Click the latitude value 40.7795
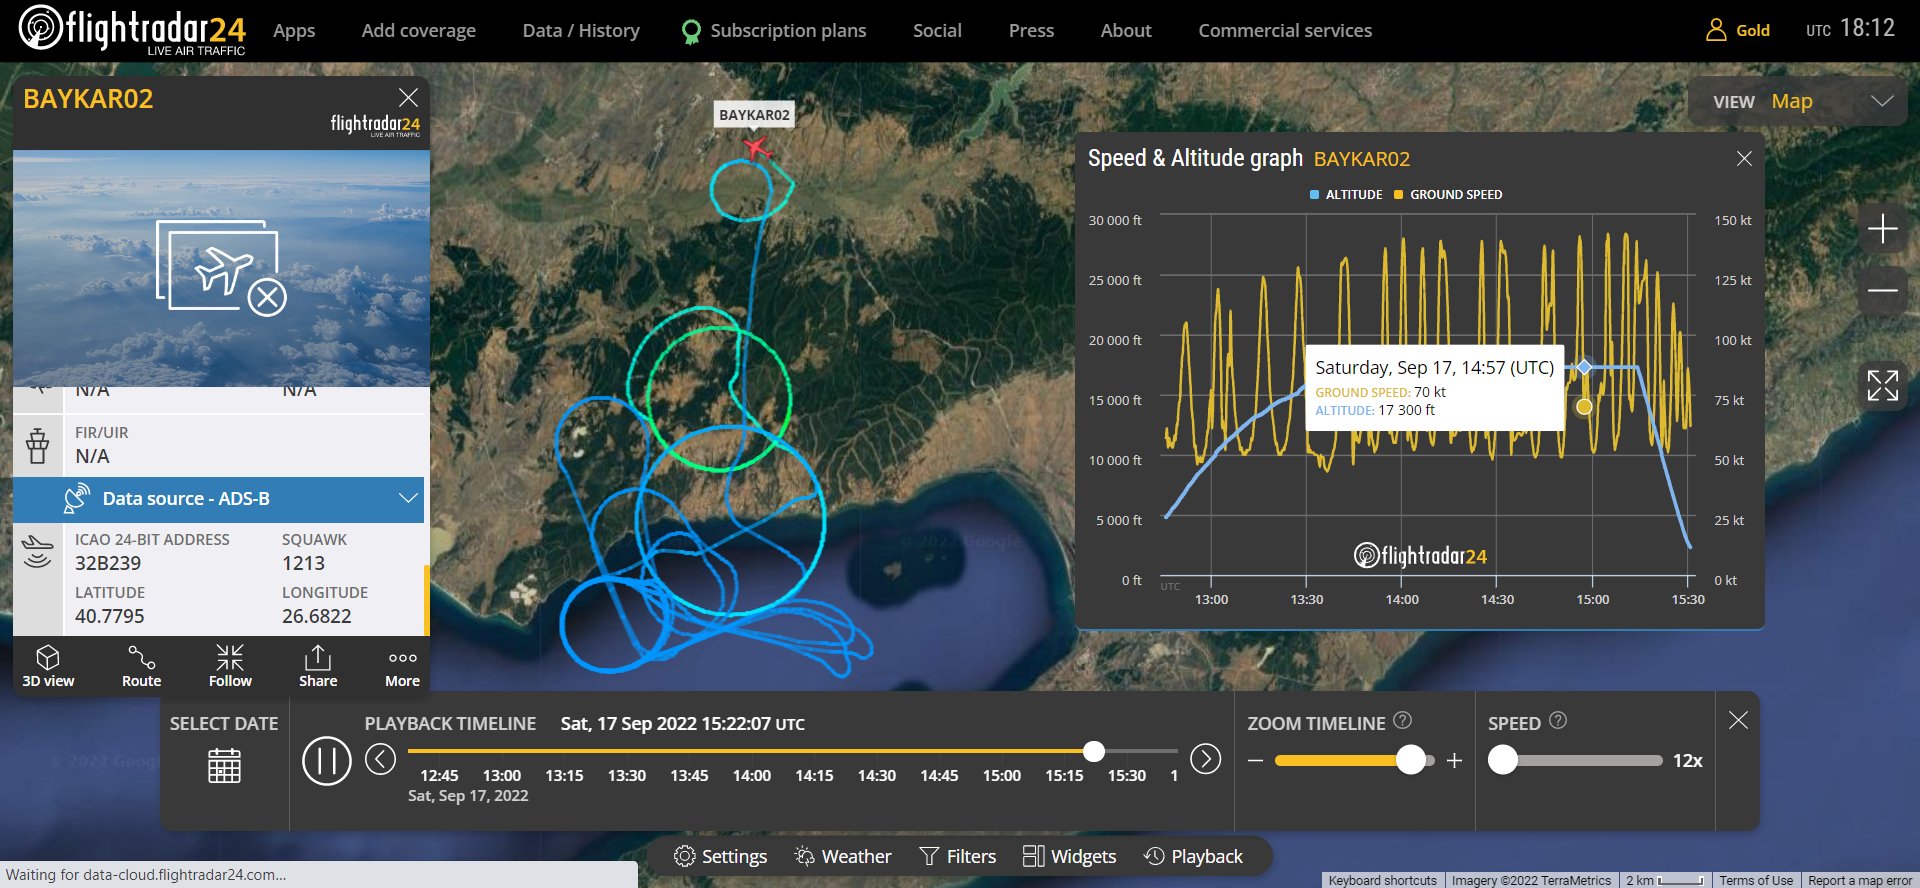Screen dimensions: 1920x888 [x=110, y=616]
